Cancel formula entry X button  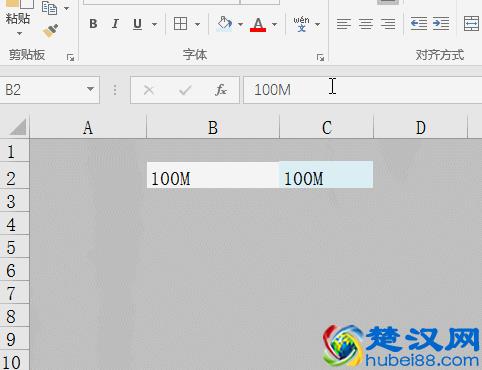coord(149,90)
